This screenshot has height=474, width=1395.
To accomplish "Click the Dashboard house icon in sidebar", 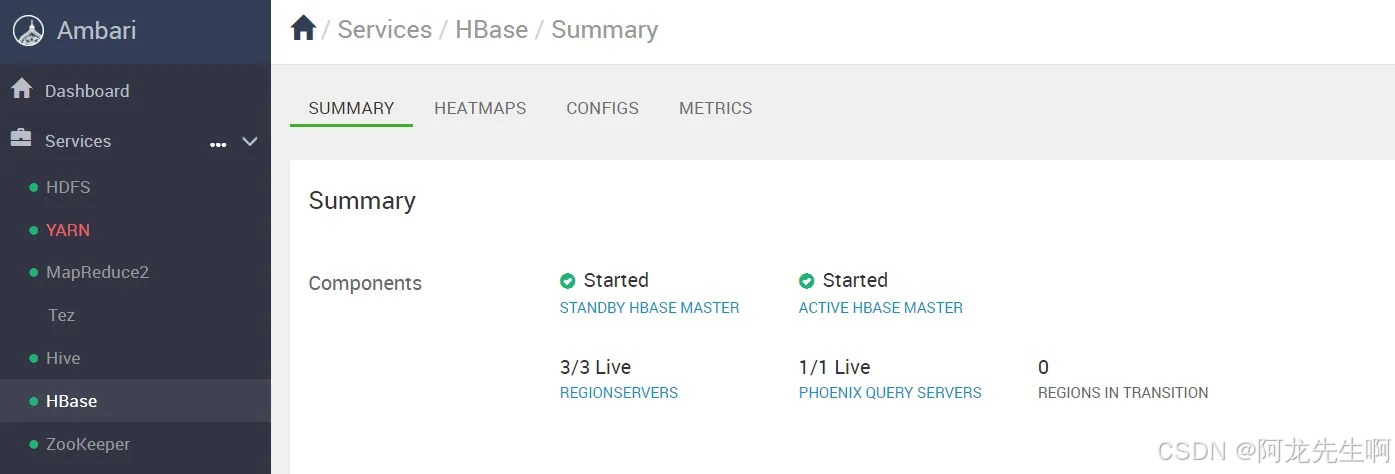I will click(21, 90).
